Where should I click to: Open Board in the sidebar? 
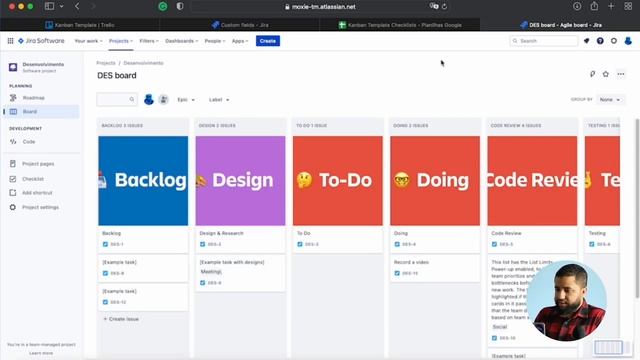point(41,111)
